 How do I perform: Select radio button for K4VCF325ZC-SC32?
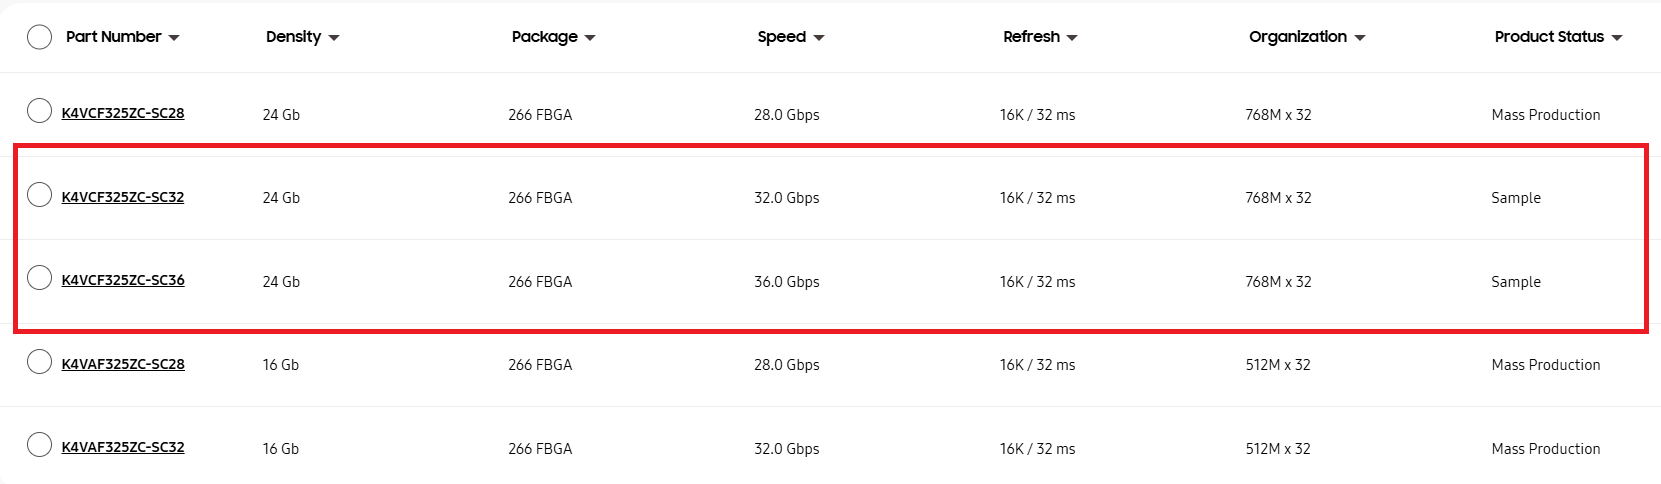point(39,195)
